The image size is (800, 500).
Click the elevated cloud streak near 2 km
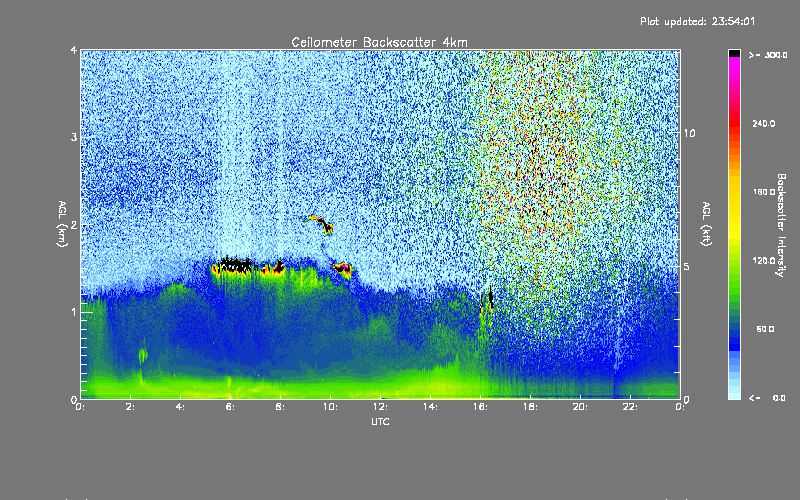pyautogui.click(x=320, y=223)
